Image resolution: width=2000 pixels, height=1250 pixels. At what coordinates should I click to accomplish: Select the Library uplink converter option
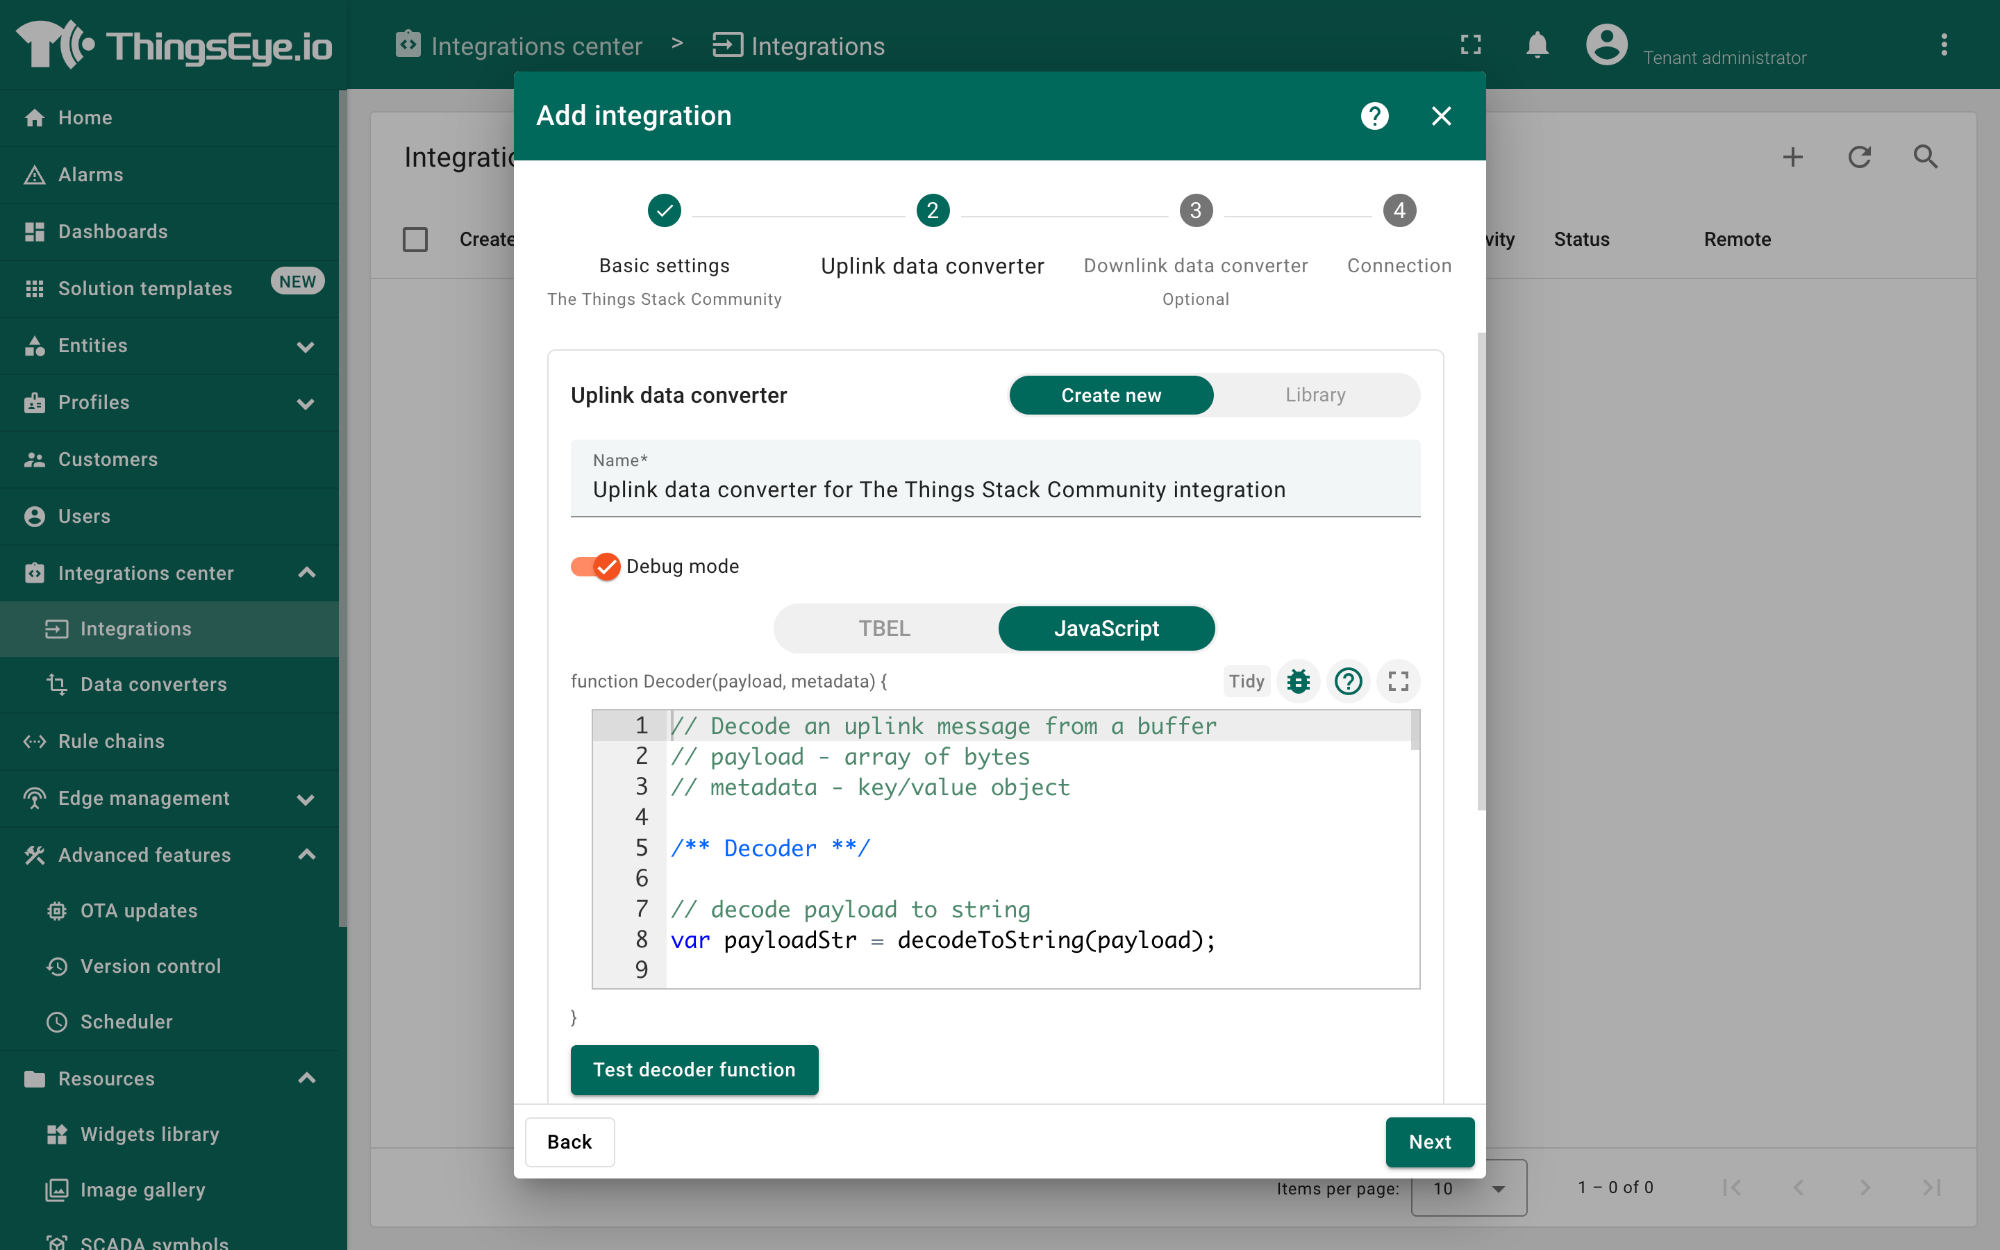(1313, 395)
